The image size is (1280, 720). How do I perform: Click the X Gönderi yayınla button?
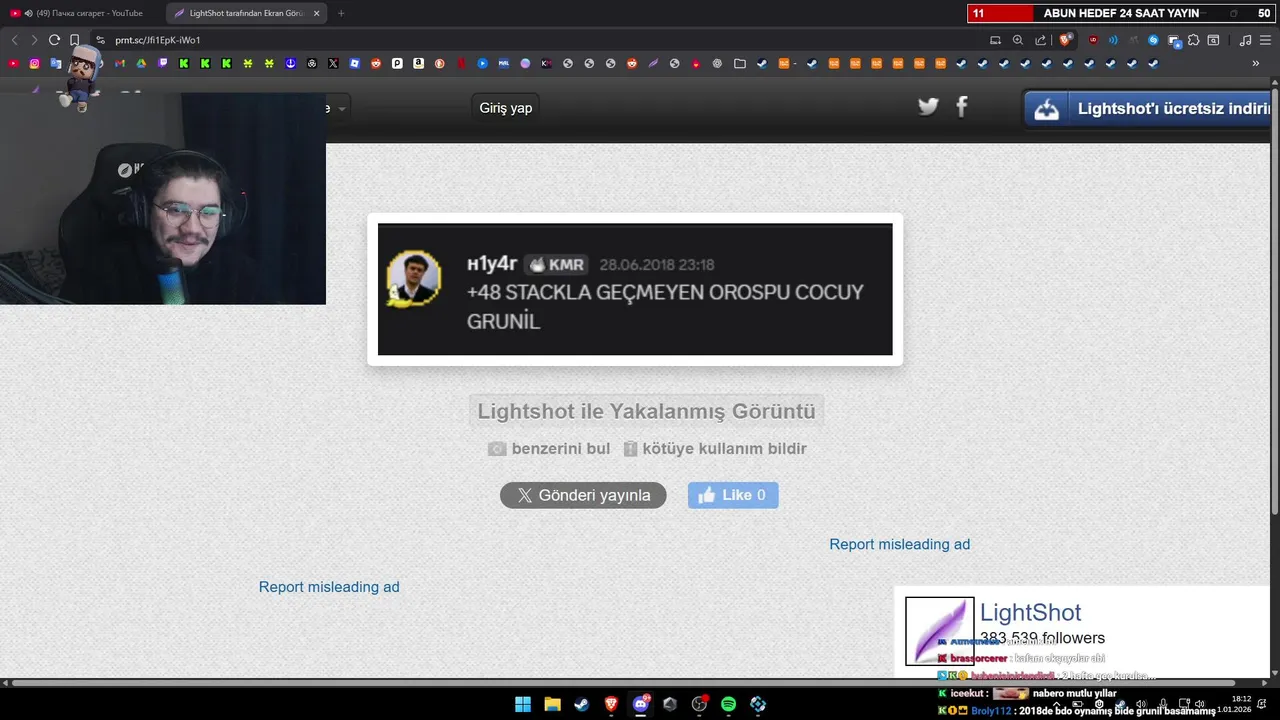tap(583, 495)
